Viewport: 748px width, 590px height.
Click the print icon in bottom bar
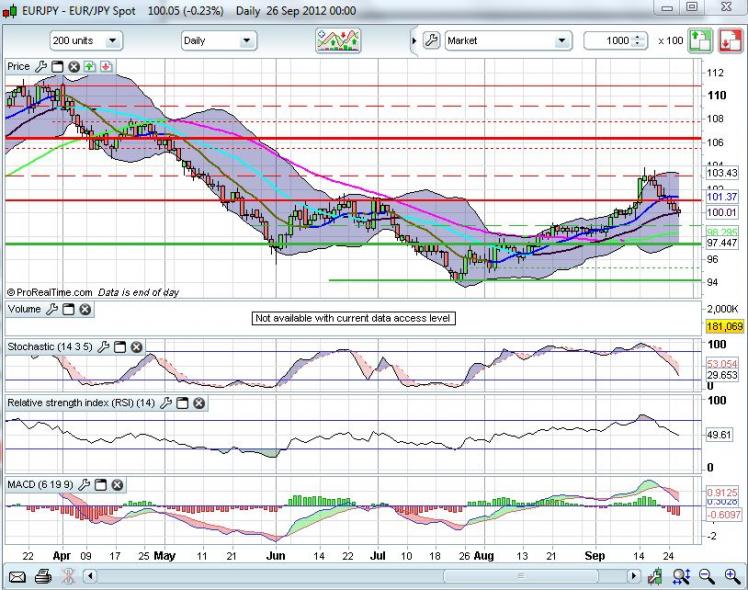(x=43, y=576)
